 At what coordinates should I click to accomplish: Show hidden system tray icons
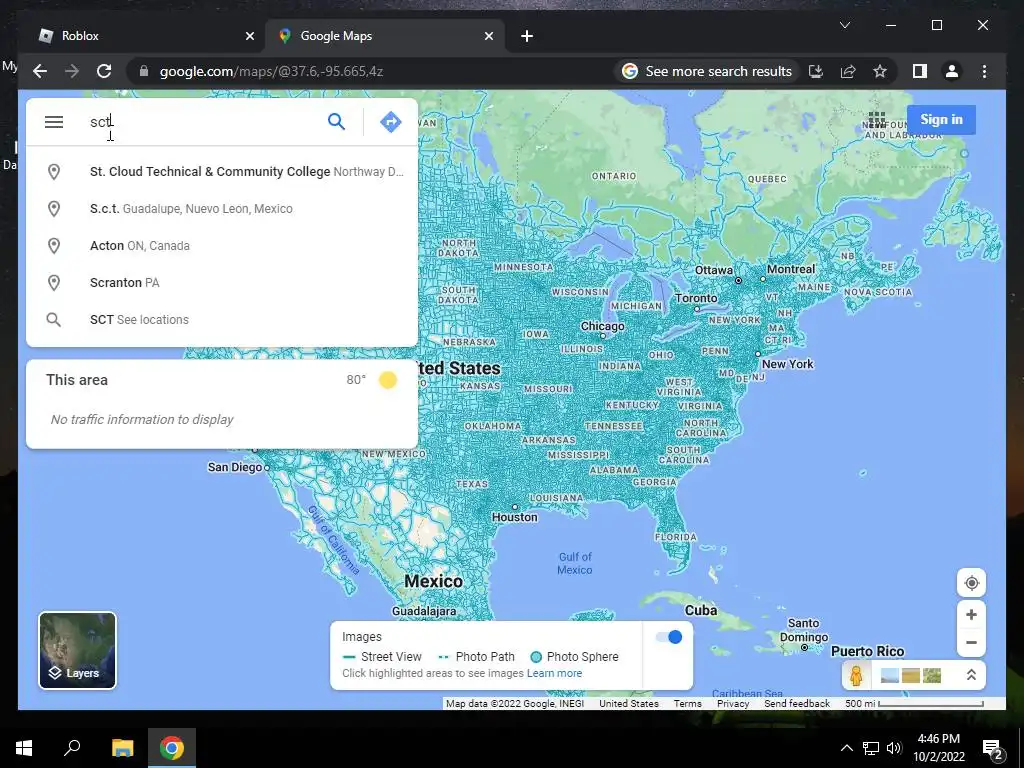point(846,748)
